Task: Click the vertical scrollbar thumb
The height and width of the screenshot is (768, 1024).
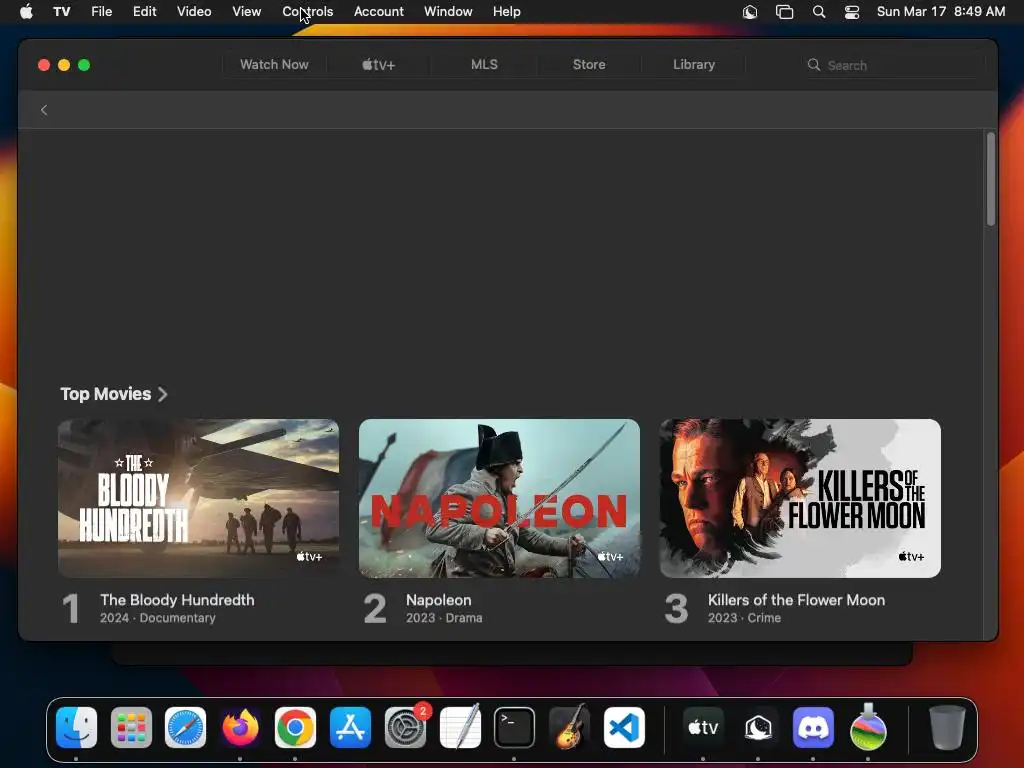Action: click(x=991, y=179)
